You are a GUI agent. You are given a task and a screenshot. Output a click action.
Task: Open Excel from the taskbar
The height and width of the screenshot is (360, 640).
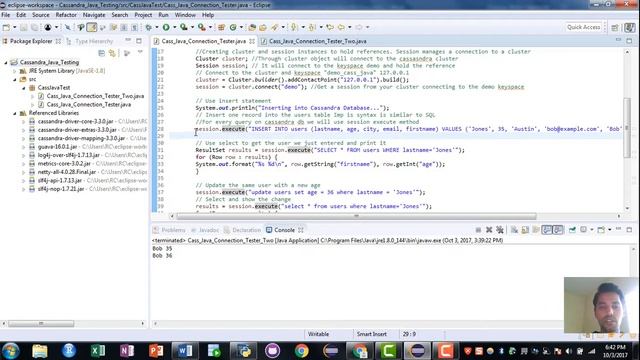tap(98, 351)
